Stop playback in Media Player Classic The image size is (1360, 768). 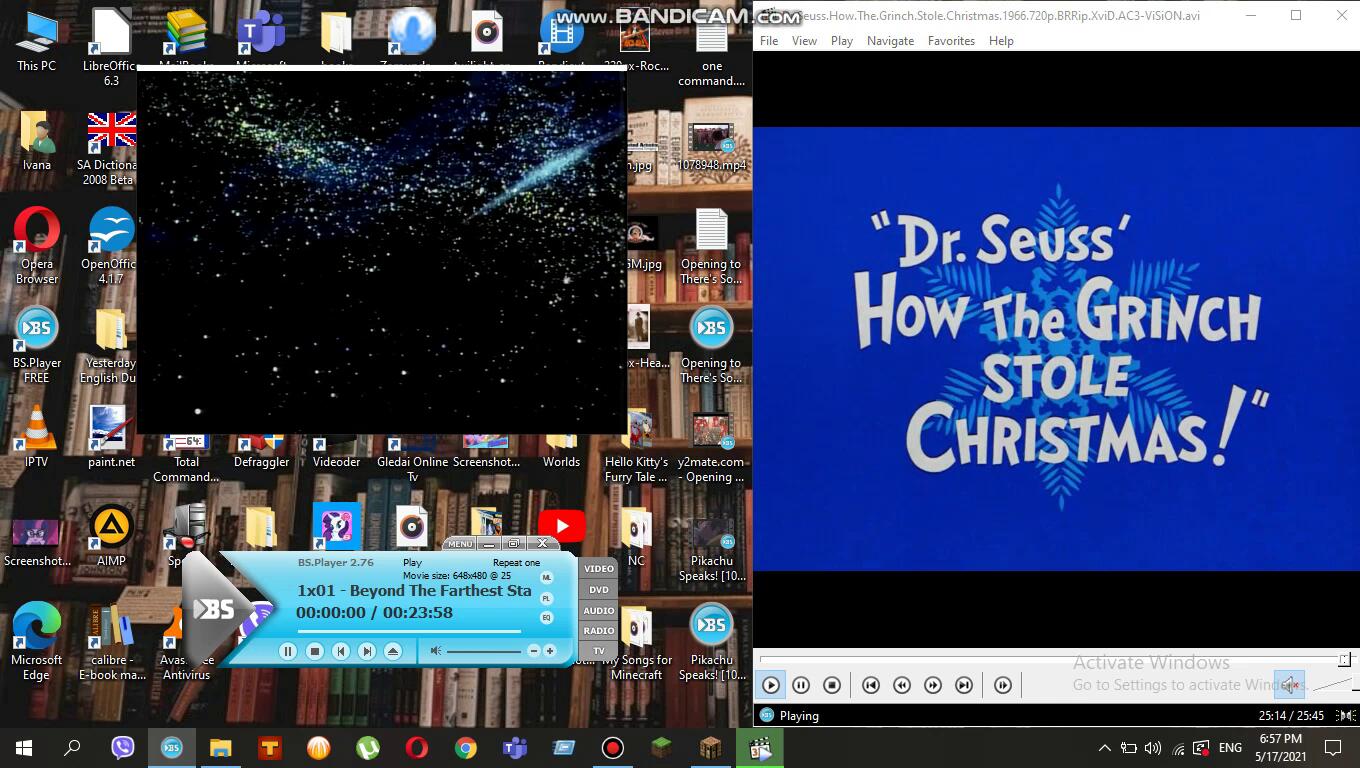[832, 685]
